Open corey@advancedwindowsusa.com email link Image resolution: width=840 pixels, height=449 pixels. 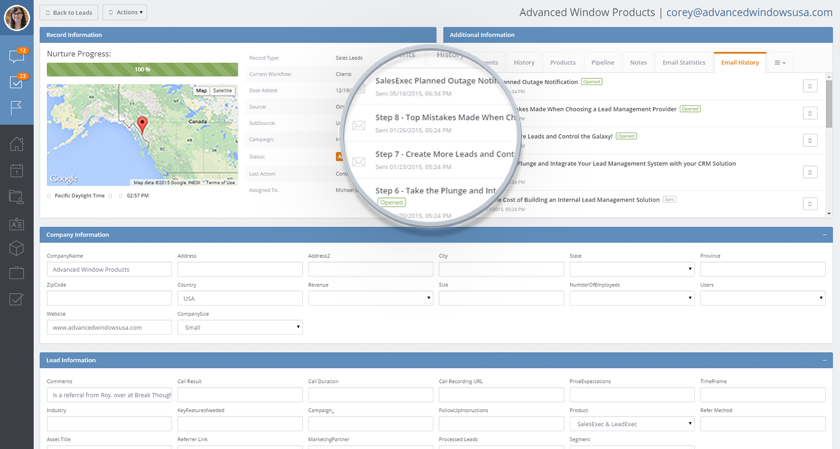tap(749, 12)
